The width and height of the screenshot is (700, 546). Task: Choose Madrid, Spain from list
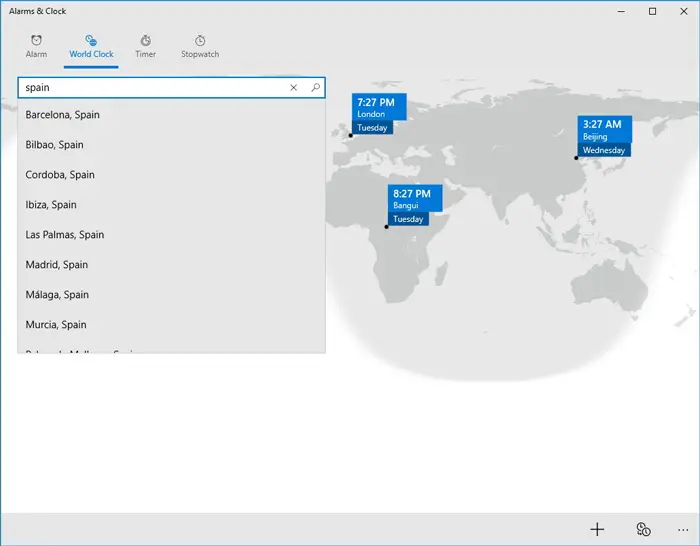[171, 264]
